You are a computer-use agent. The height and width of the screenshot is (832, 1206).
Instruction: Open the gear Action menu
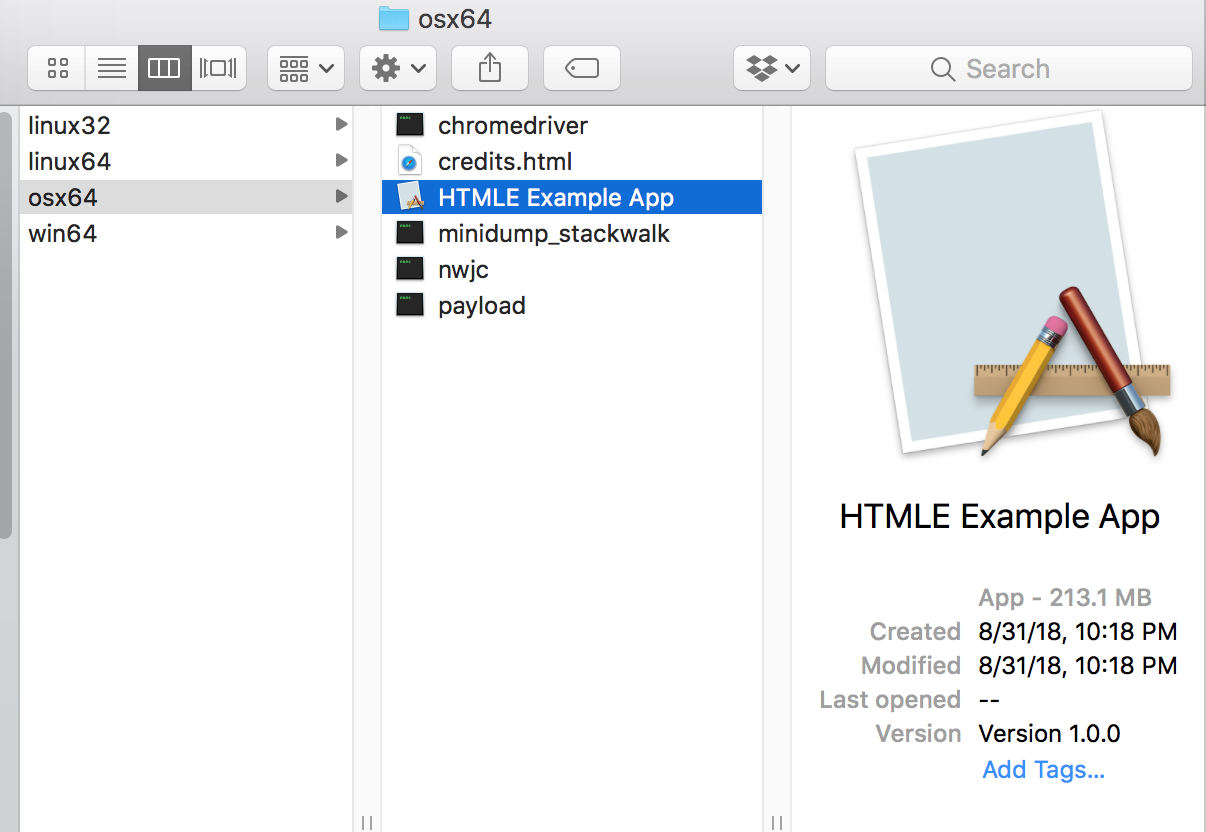(398, 68)
